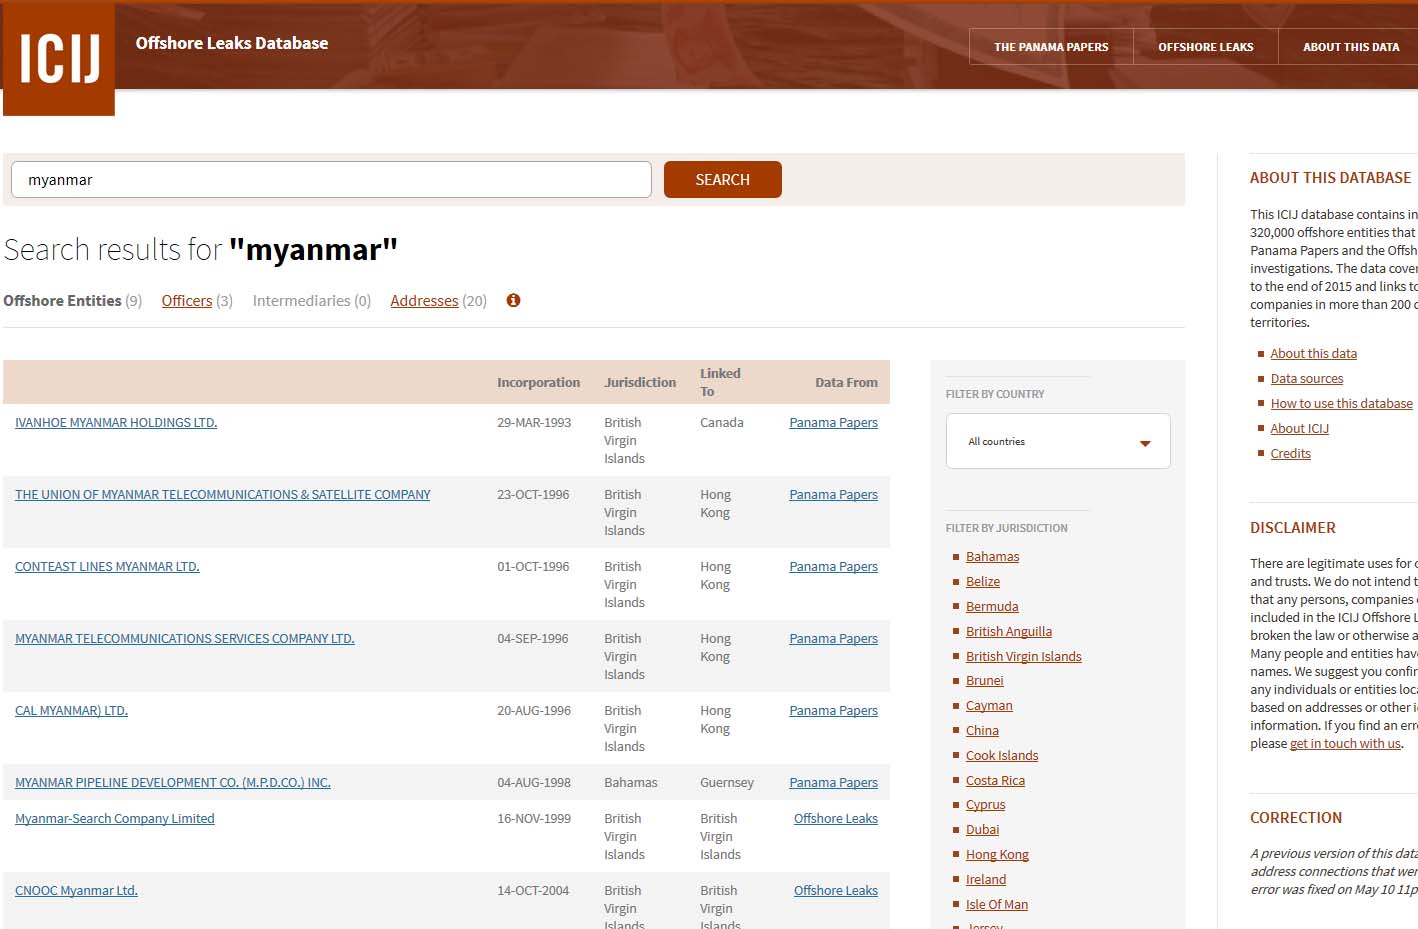Screen dimensions: 1418x929
Task: Filter jurisdiction by Cyprus
Action: (986, 805)
